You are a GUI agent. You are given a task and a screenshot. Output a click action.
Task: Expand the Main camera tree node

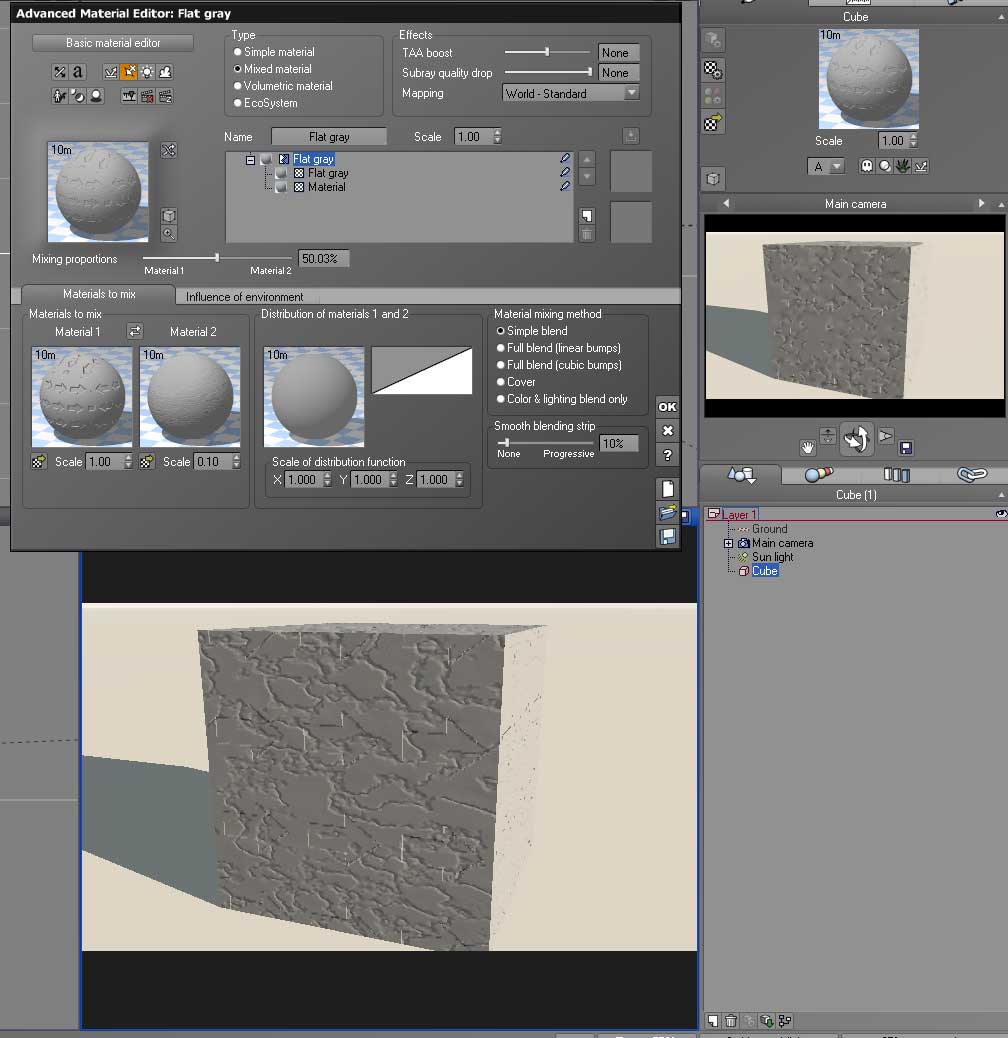point(728,543)
